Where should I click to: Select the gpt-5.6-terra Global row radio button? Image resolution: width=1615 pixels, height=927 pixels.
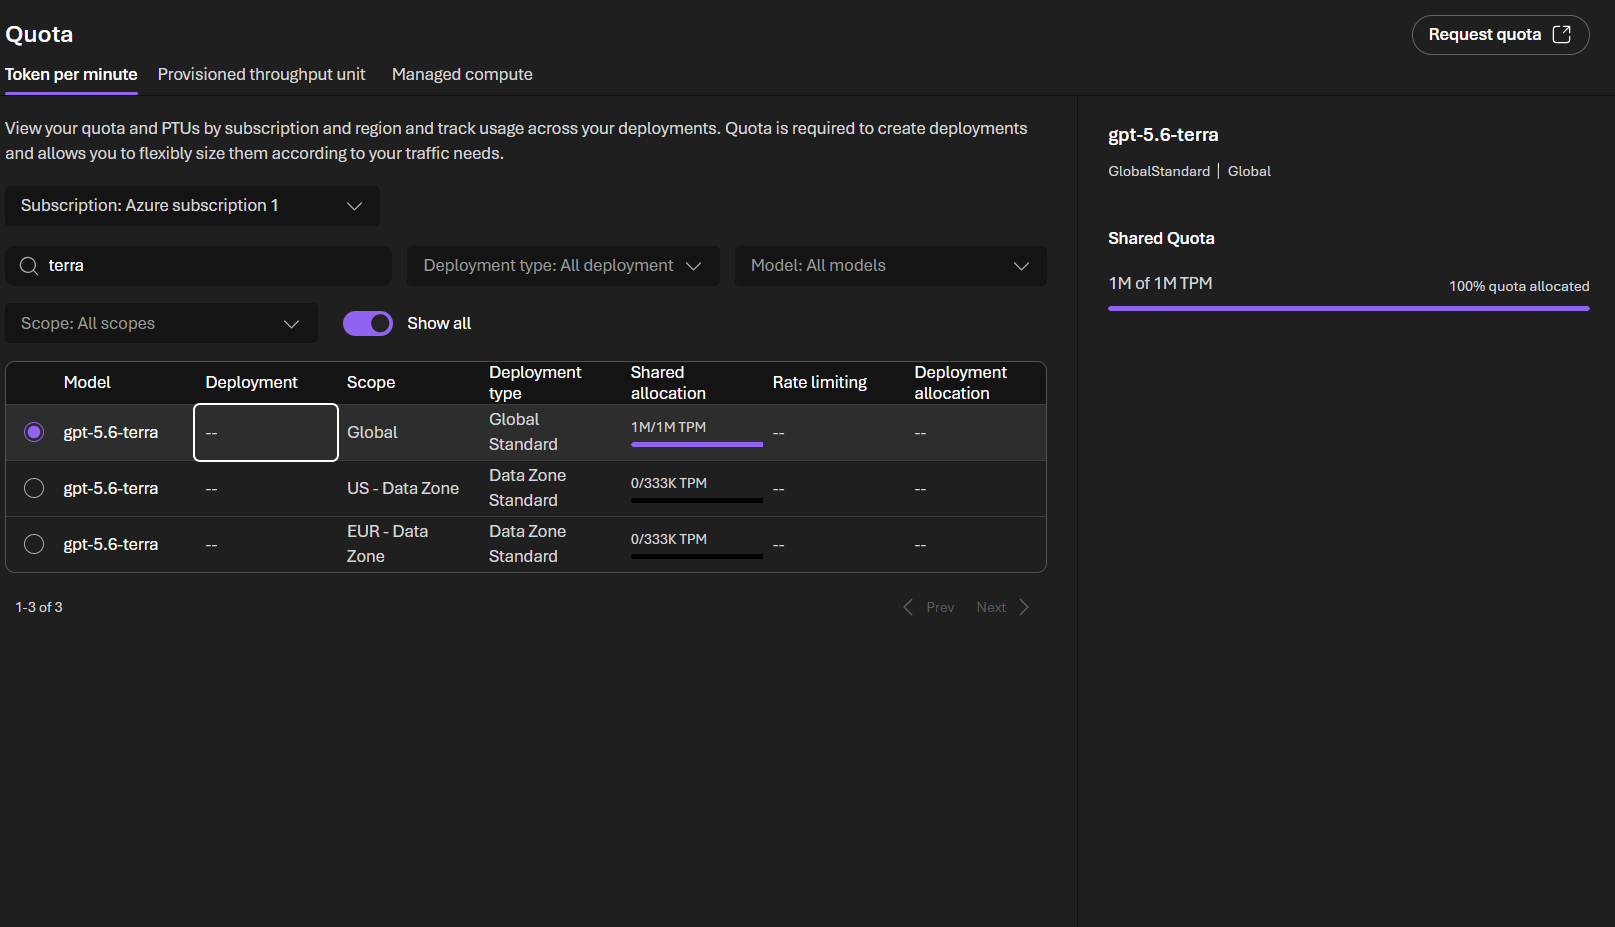(x=34, y=432)
